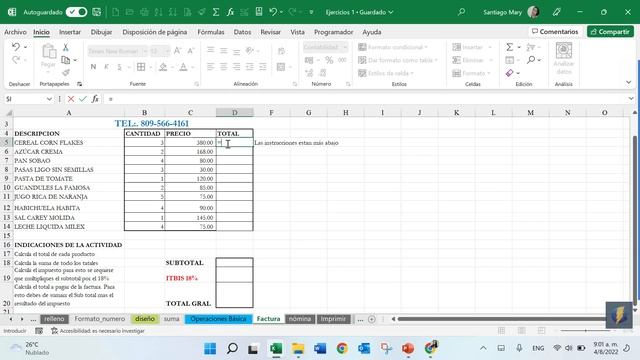Click the Insert Function fx icon in formula bar
The height and width of the screenshot is (360, 640).
95,99
